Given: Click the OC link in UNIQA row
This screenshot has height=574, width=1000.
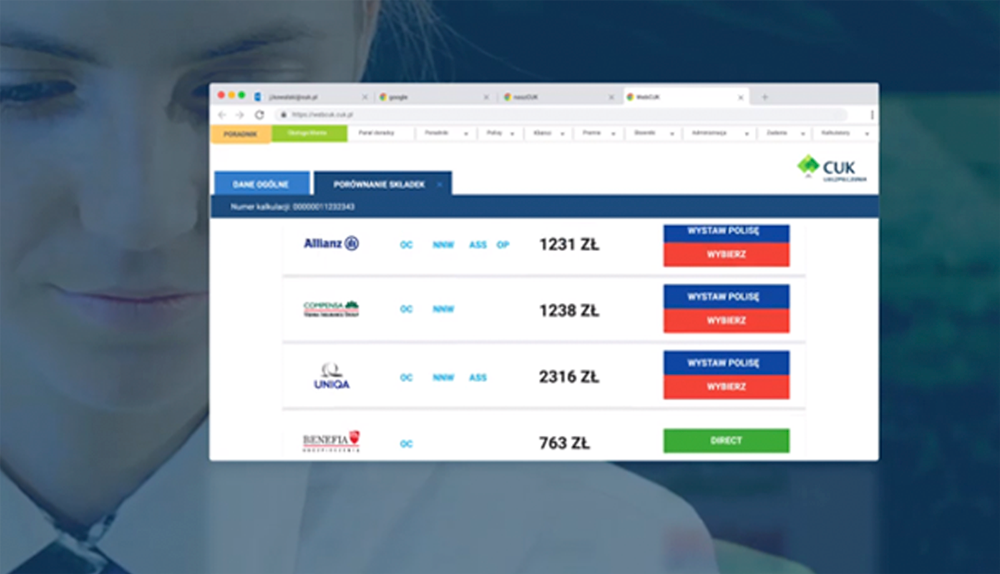Looking at the screenshot, I should pyautogui.click(x=406, y=378).
